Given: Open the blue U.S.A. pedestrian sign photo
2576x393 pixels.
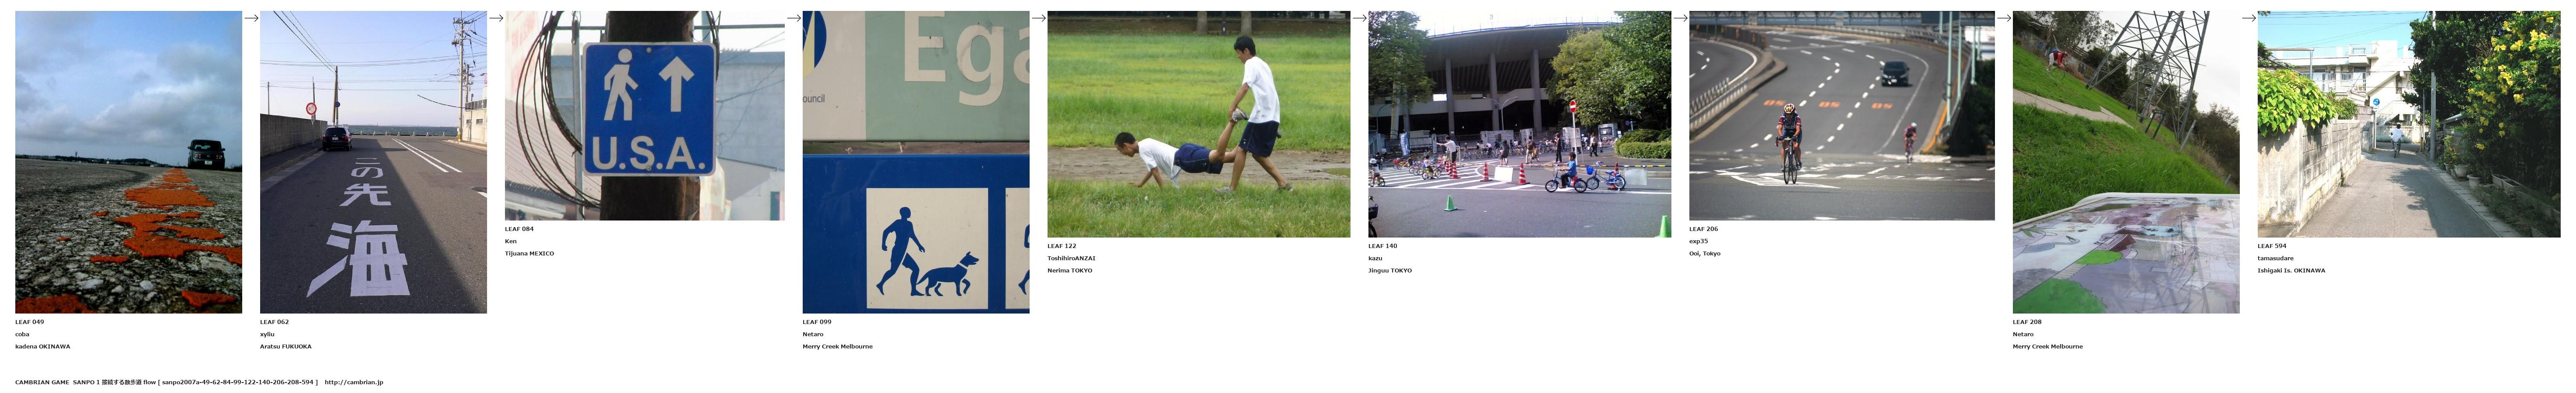Looking at the screenshot, I should (644, 115).
